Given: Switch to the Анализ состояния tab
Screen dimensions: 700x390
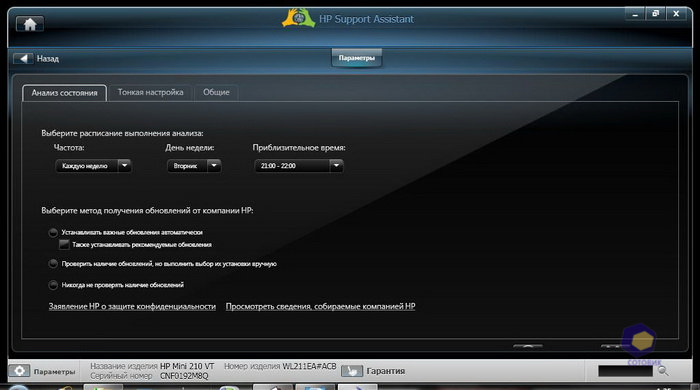Looking at the screenshot, I should click(64, 93).
